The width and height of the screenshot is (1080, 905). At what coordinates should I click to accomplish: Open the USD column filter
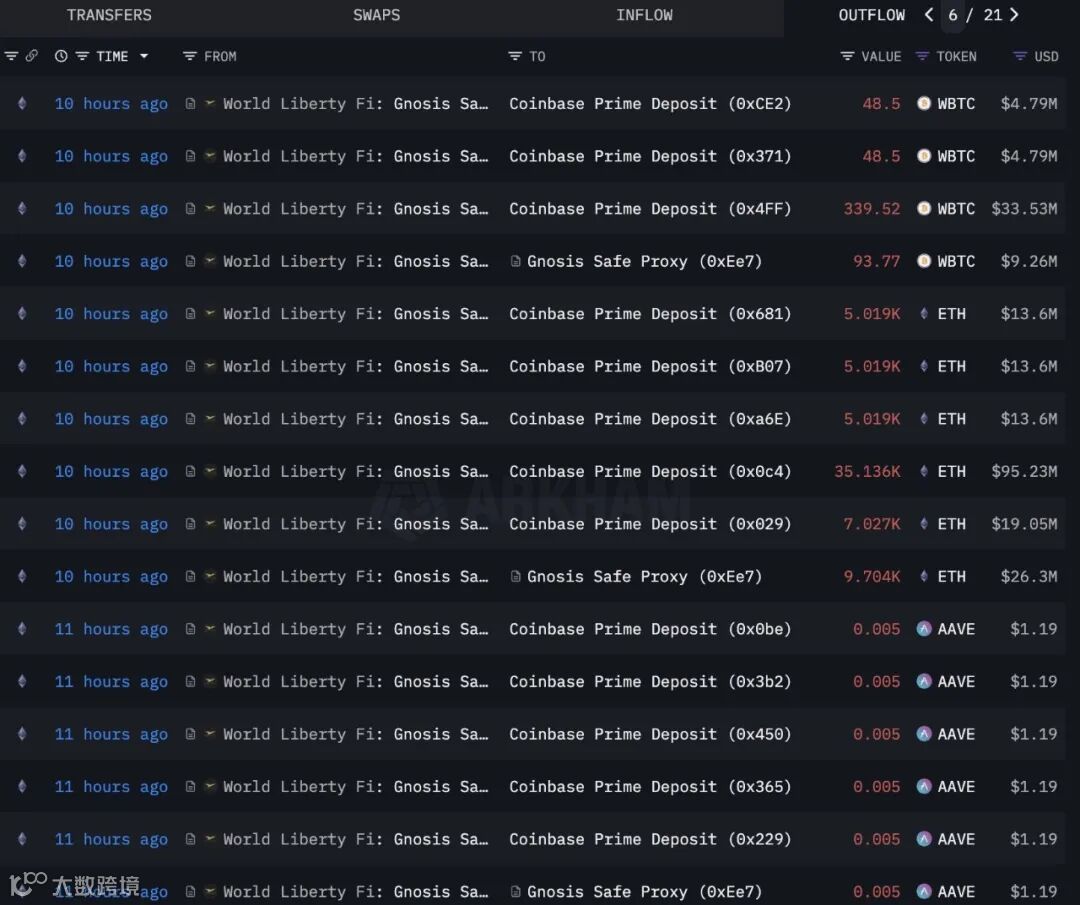(x=1020, y=56)
